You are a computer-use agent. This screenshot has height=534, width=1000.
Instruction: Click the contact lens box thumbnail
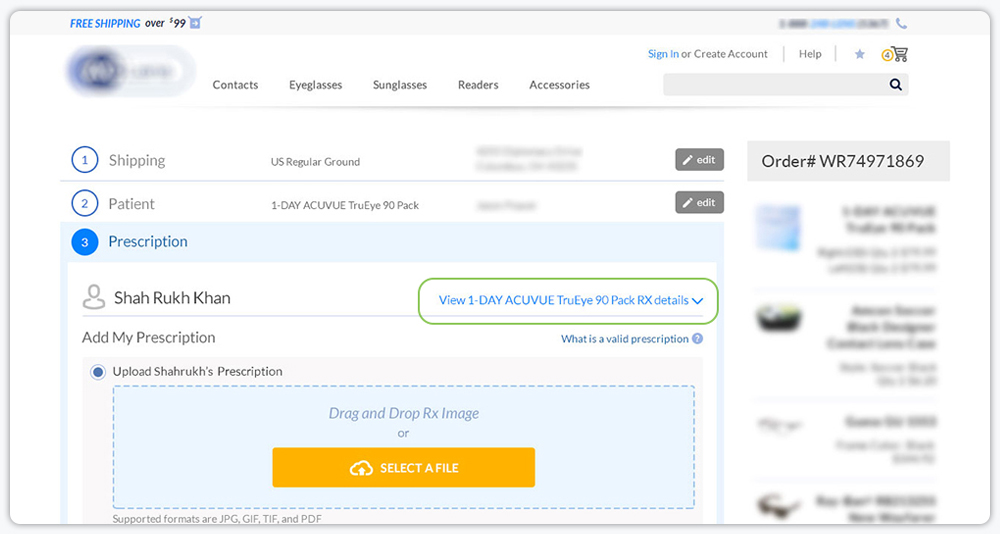[x=778, y=228]
